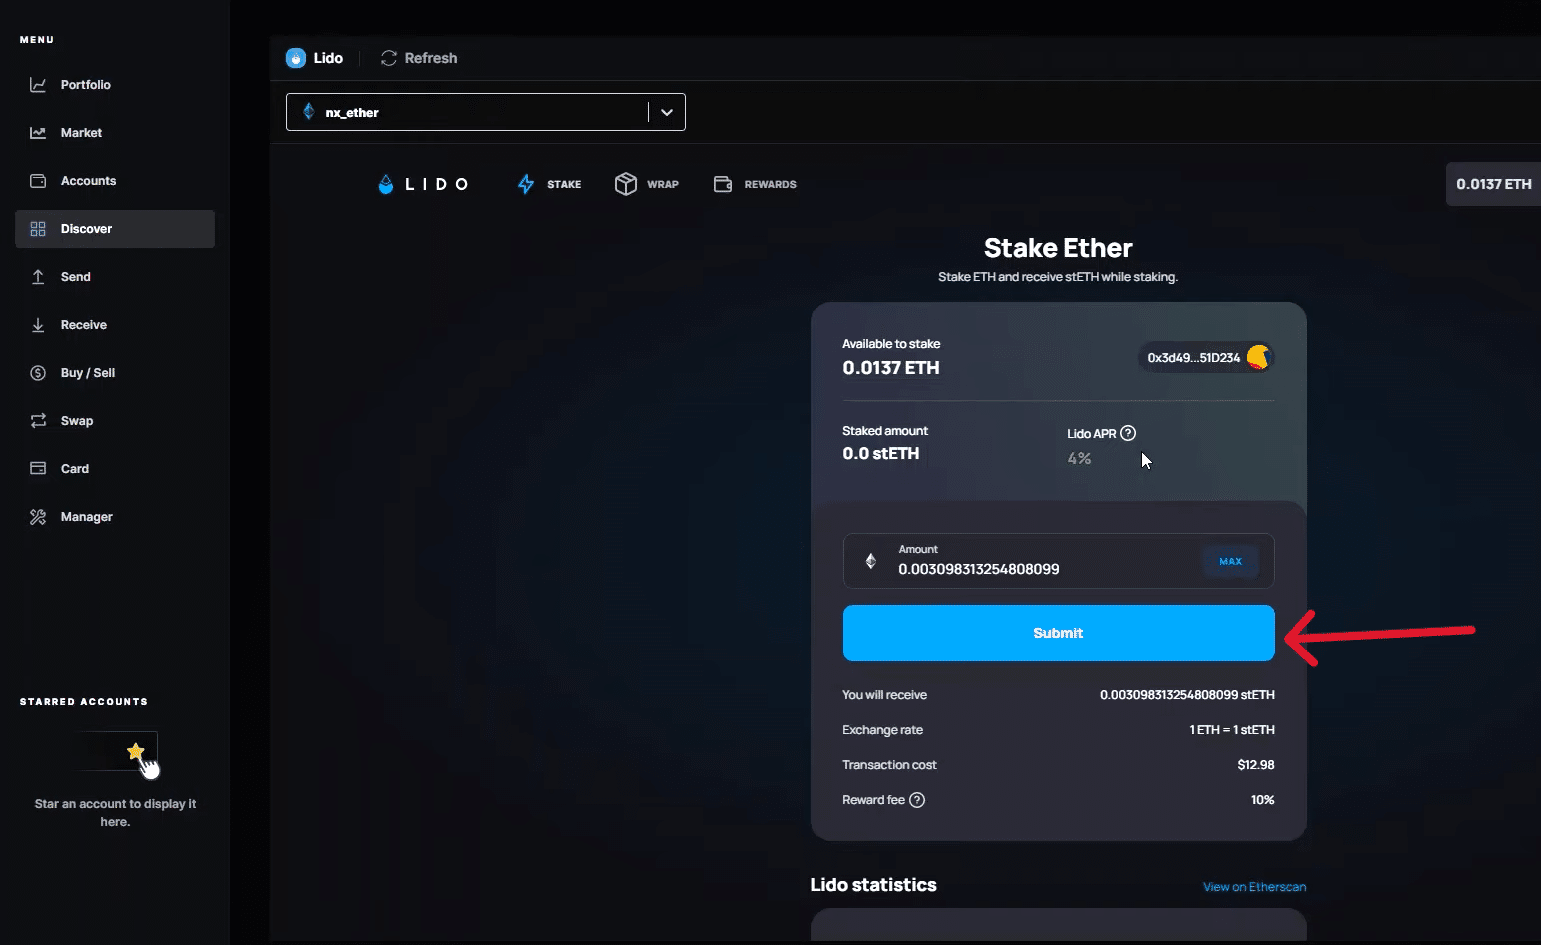Click the 4% Lido APR value
The image size is (1541, 945).
pyautogui.click(x=1079, y=459)
